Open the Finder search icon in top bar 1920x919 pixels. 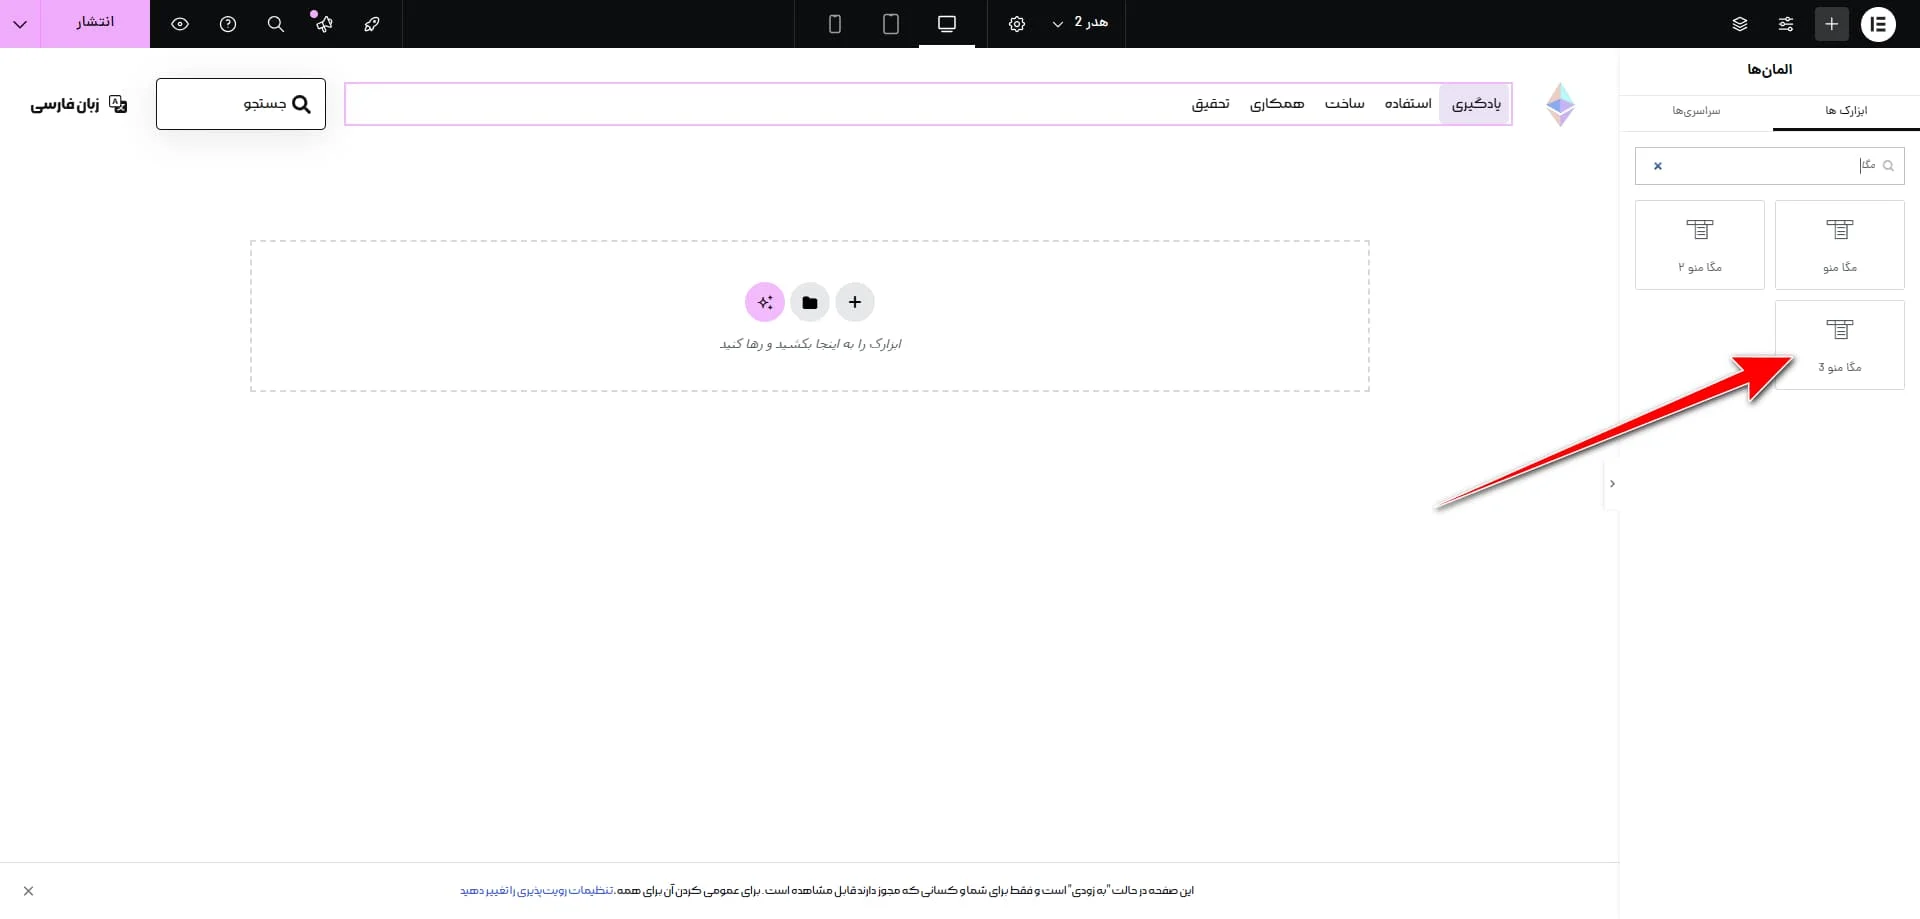276,24
